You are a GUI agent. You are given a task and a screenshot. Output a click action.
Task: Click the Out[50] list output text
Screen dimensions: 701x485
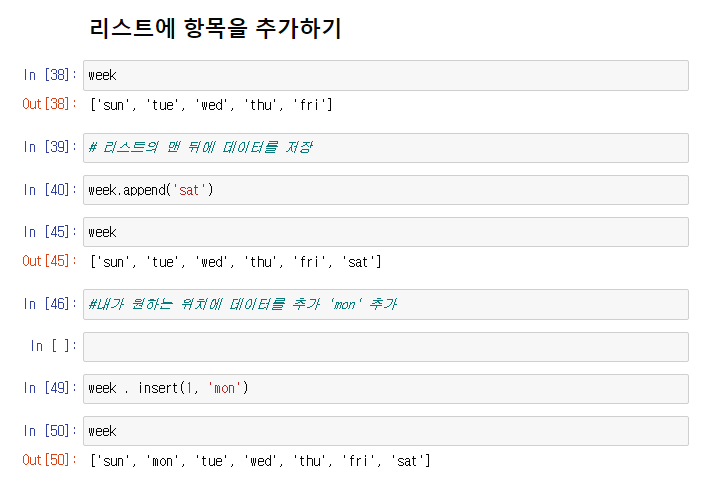pyautogui.click(x=260, y=461)
